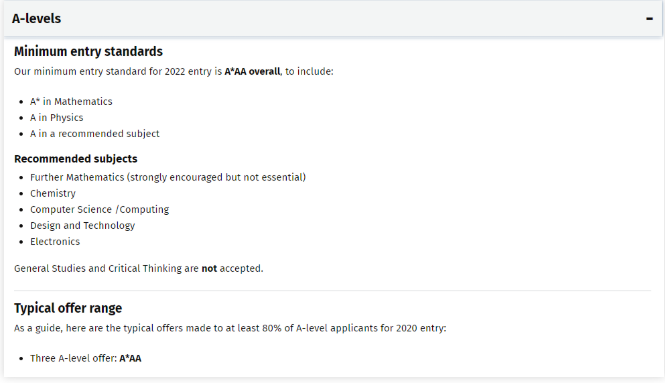The width and height of the screenshot is (665, 383).
Task: Click the bold word not in sentence
Action: click(x=209, y=268)
